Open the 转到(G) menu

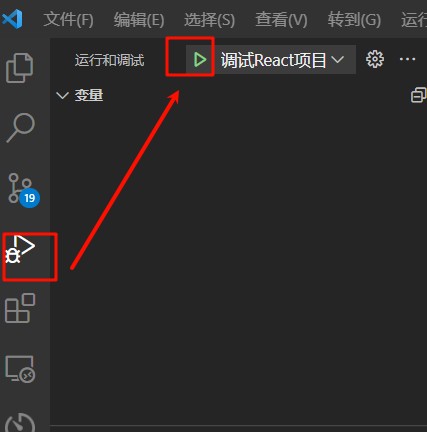354,19
